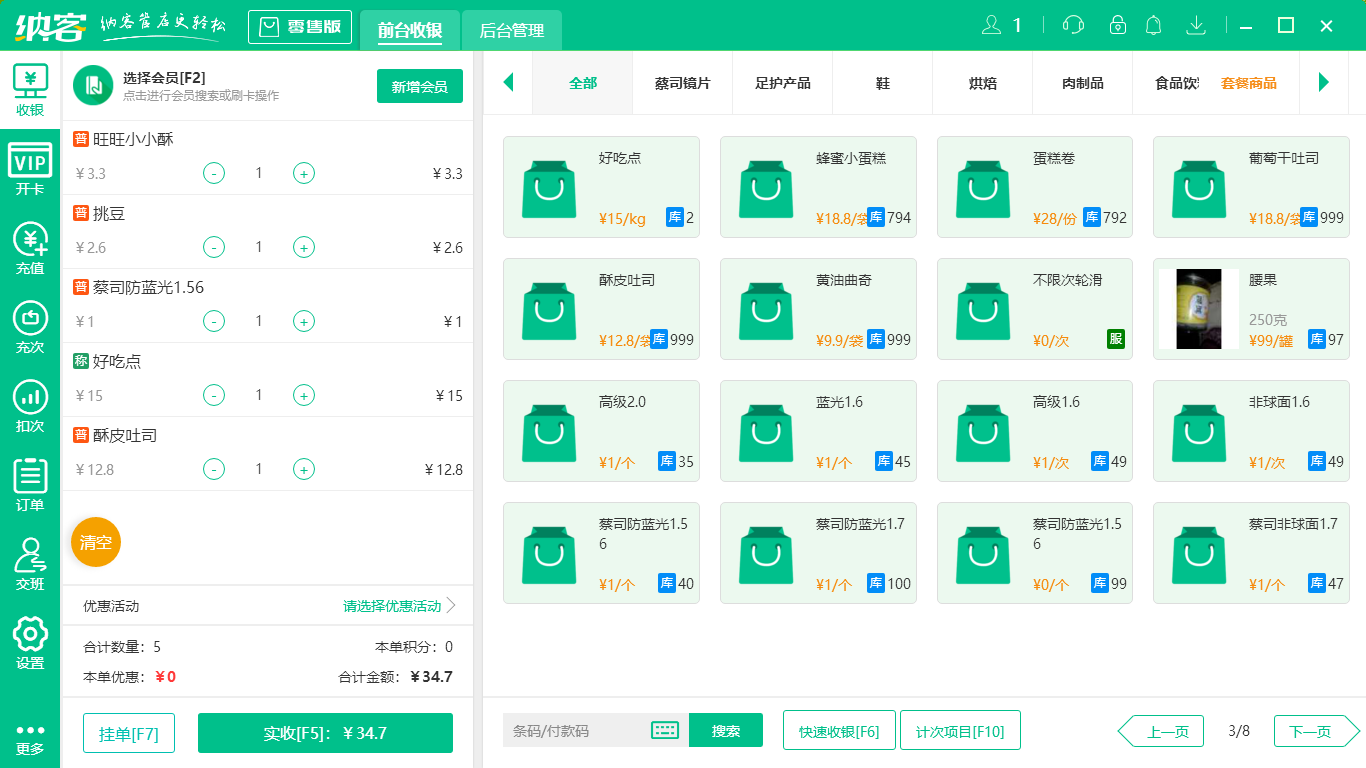Open the 套餐商品 category tab

pos(1251,84)
